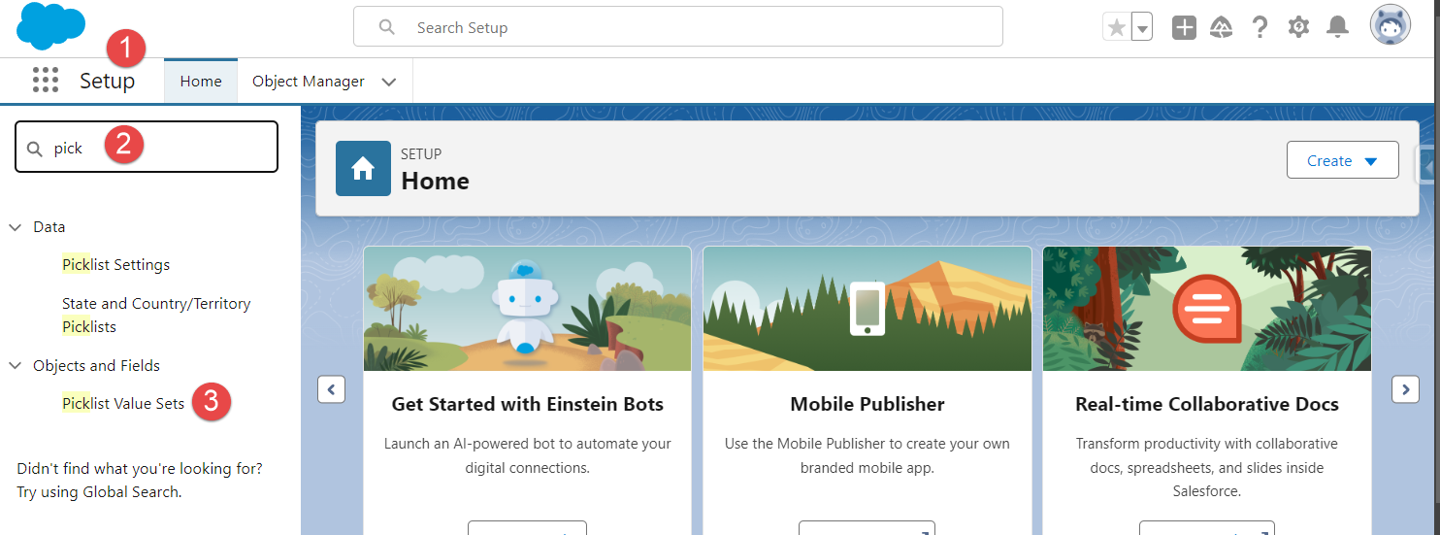Click the 'Mobile Publisher' card heading

tap(867, 405)
